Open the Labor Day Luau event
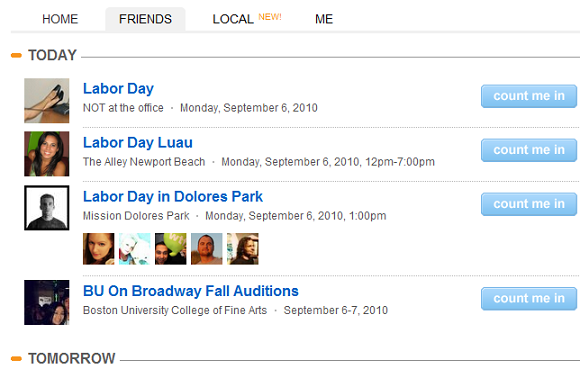The height and width of the screenshot is (369, 580). (138, 143)
